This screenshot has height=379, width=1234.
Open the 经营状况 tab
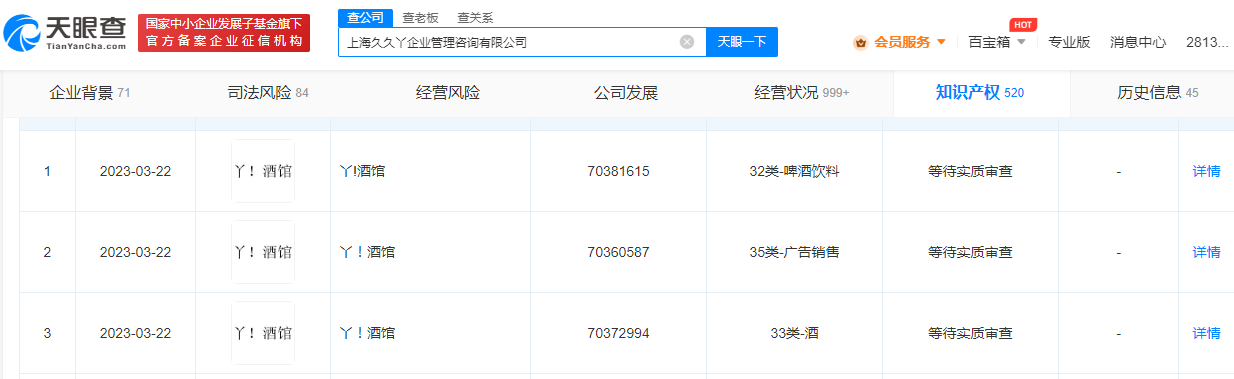click(802, 93)
